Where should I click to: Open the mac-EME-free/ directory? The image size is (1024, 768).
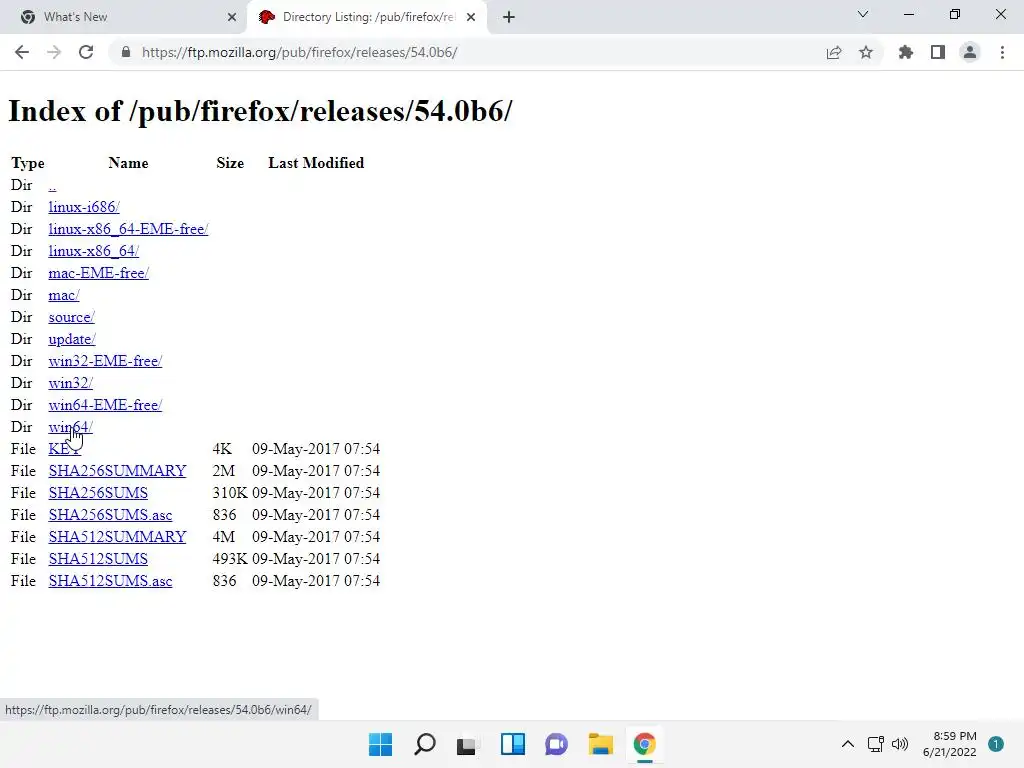[99, 273]
